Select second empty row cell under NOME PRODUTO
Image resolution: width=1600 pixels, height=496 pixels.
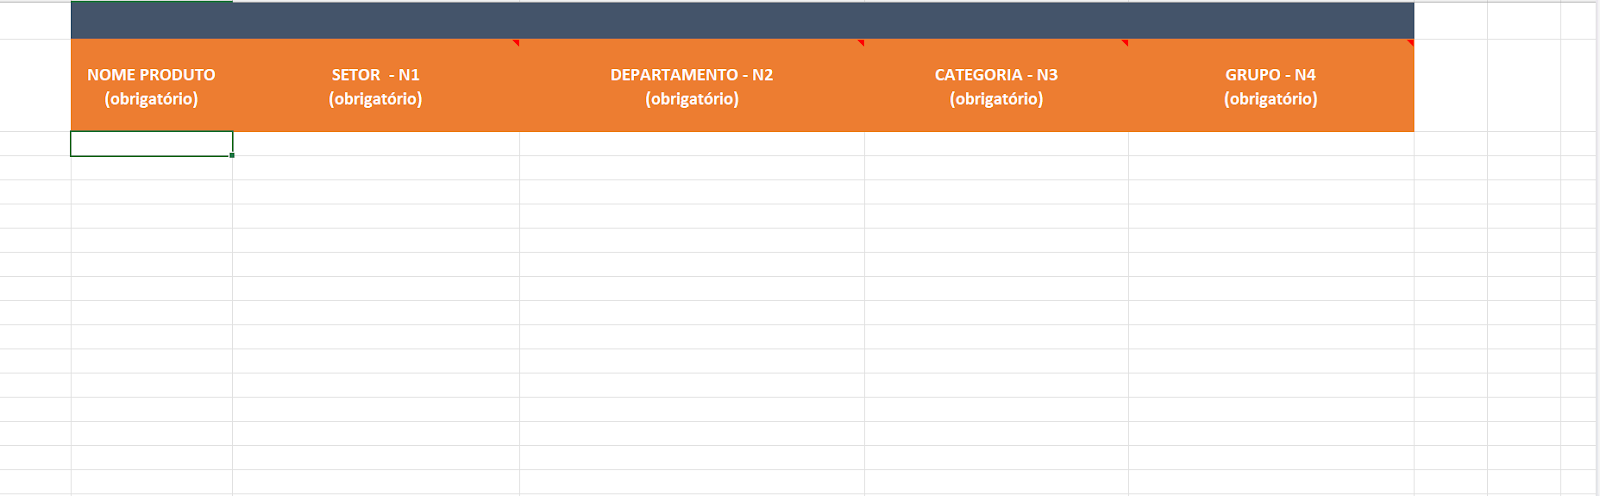tap(151, 168)
